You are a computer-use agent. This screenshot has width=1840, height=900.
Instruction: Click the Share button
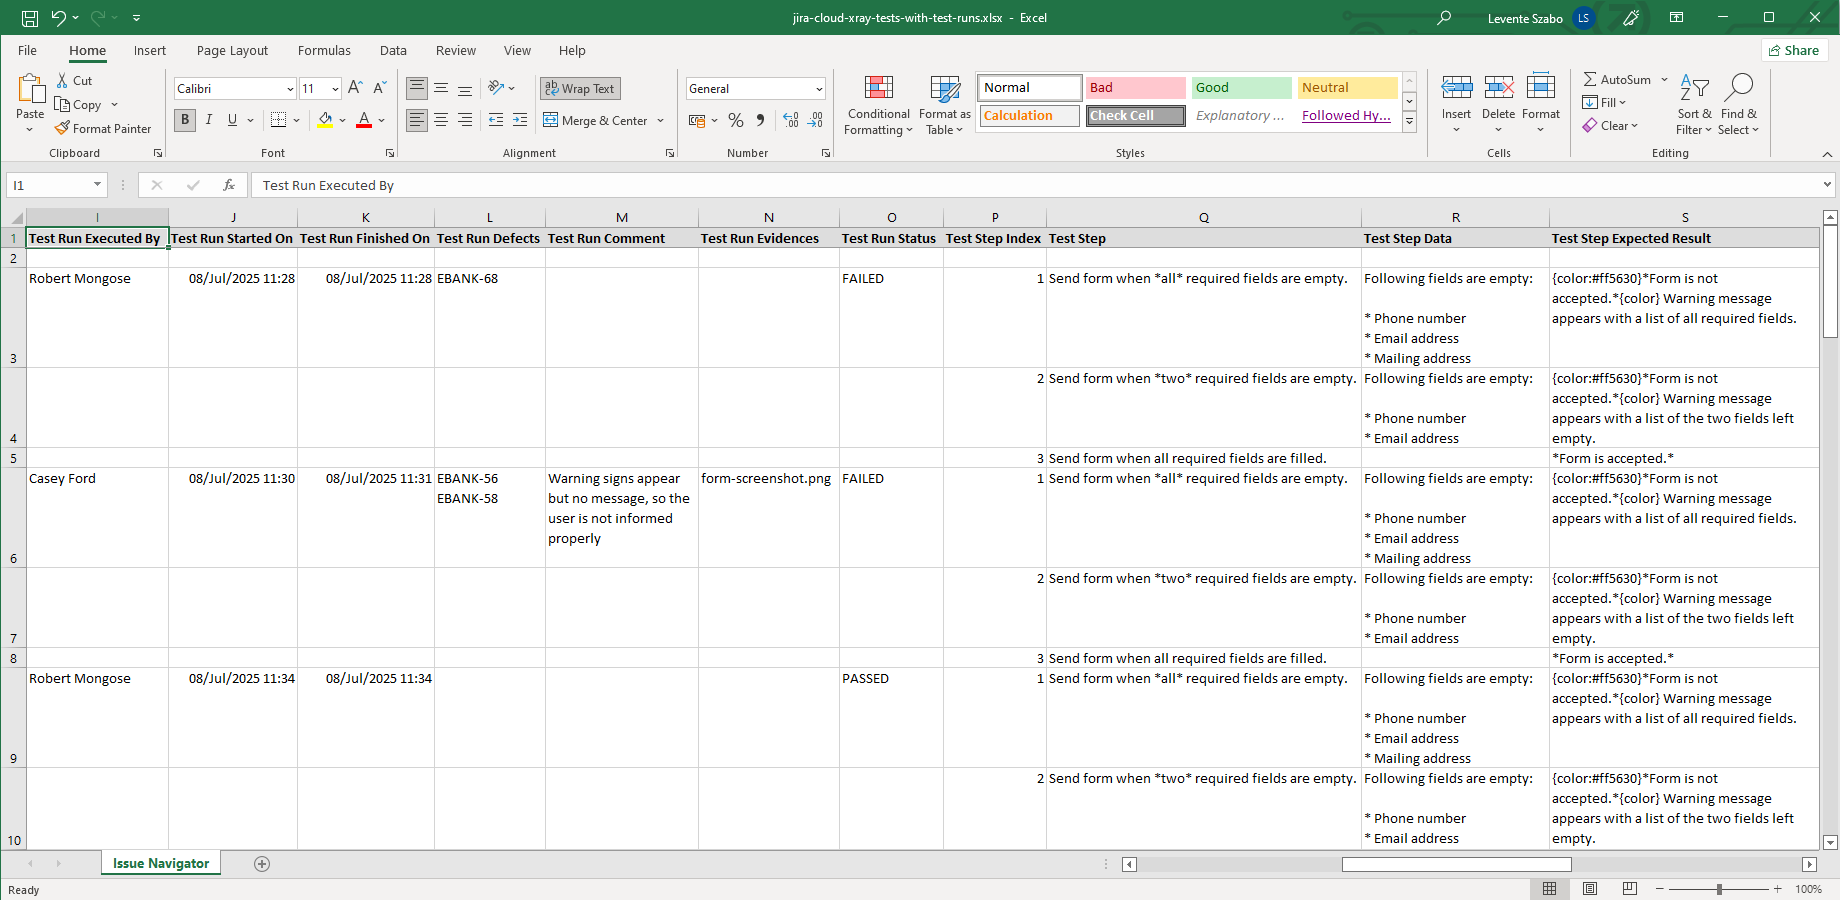tap(1794, 51)
